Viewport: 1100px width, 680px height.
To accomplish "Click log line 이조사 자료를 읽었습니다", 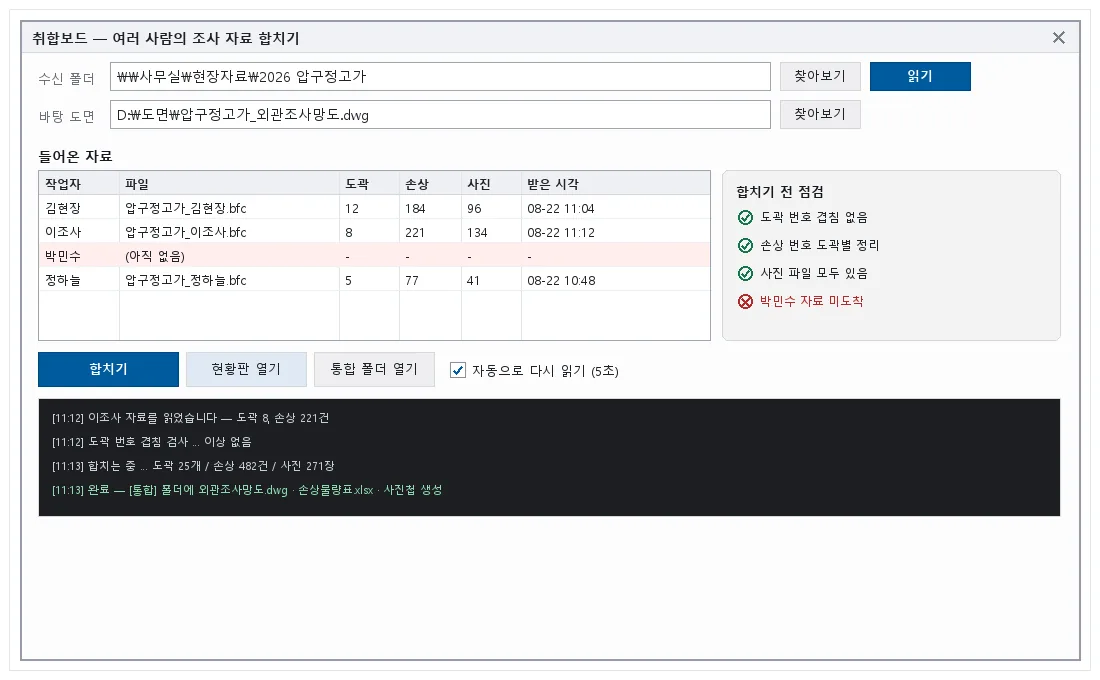I will pos(190,418).
